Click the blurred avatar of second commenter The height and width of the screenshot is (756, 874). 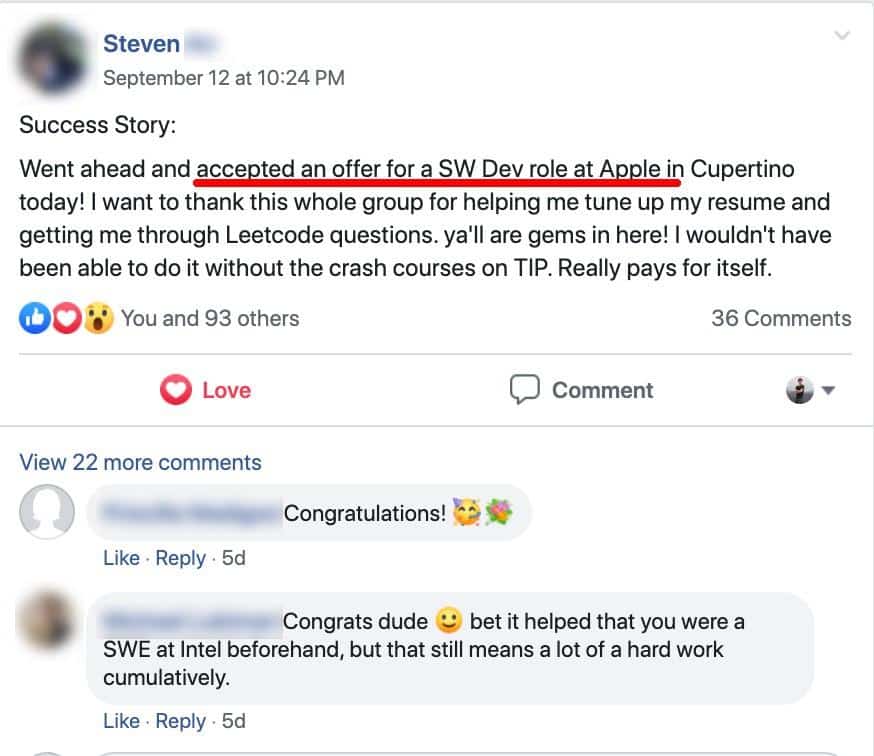47,619
